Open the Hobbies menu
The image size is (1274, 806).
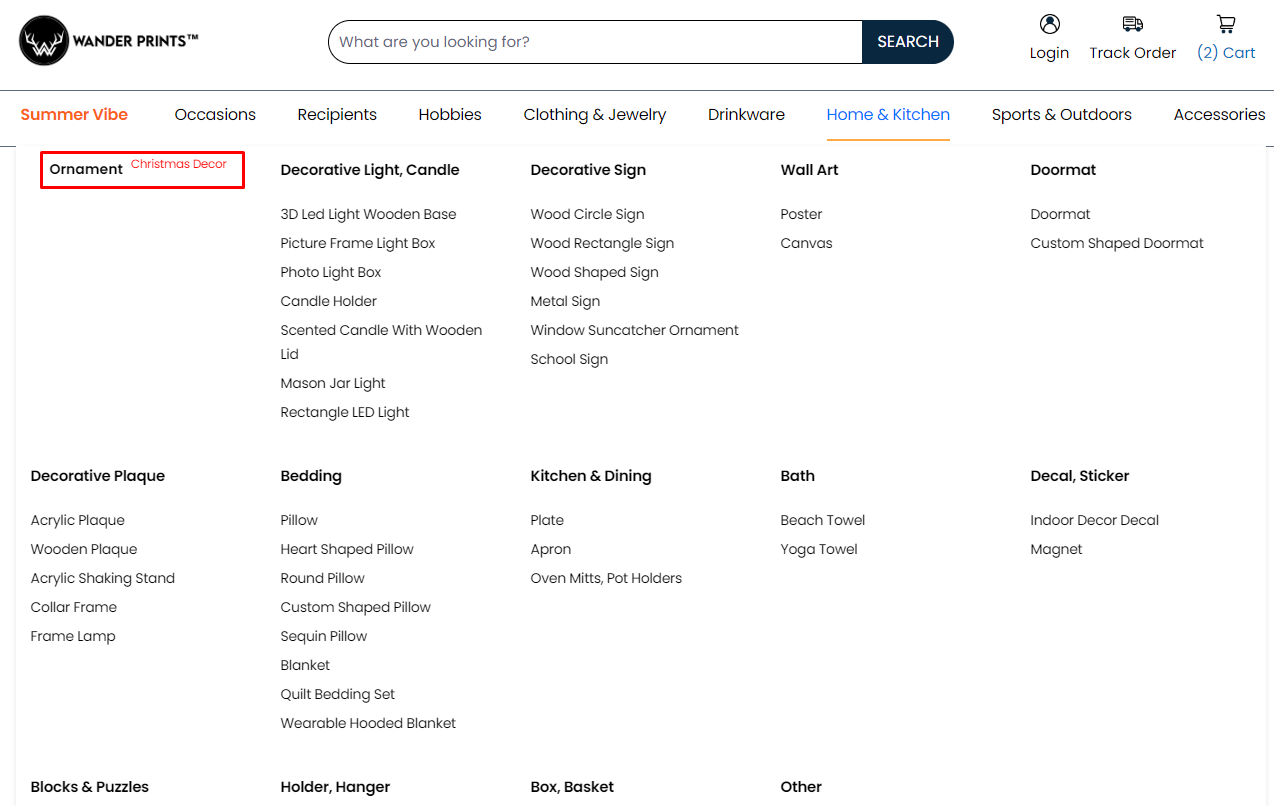450,115
